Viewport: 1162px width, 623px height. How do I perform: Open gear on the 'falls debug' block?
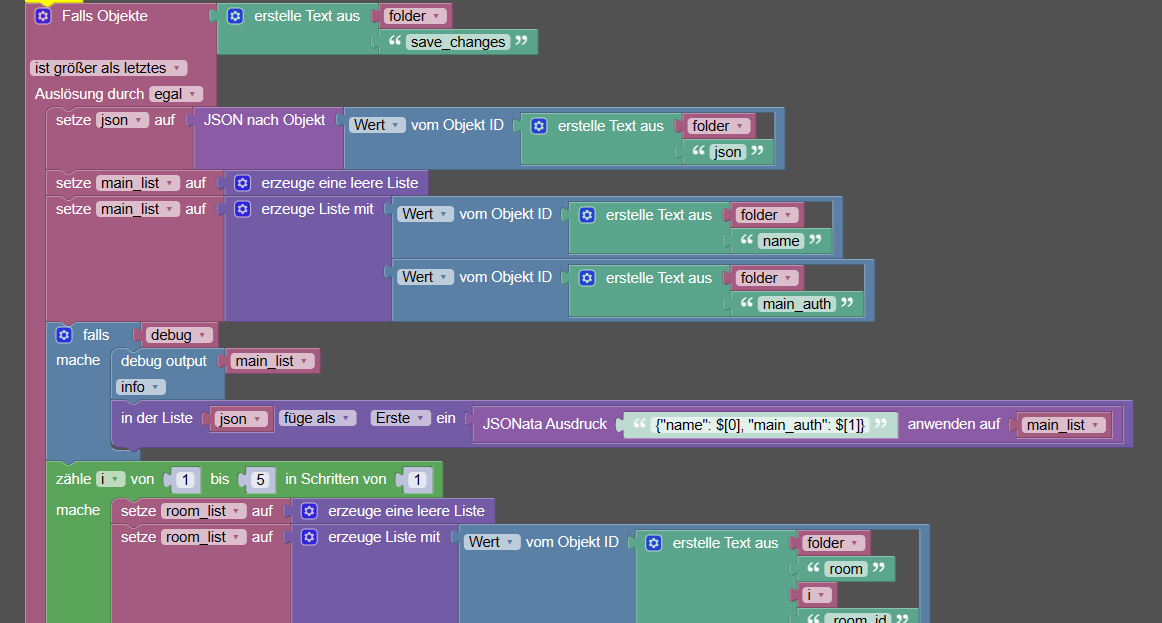(x=64, y=335)
